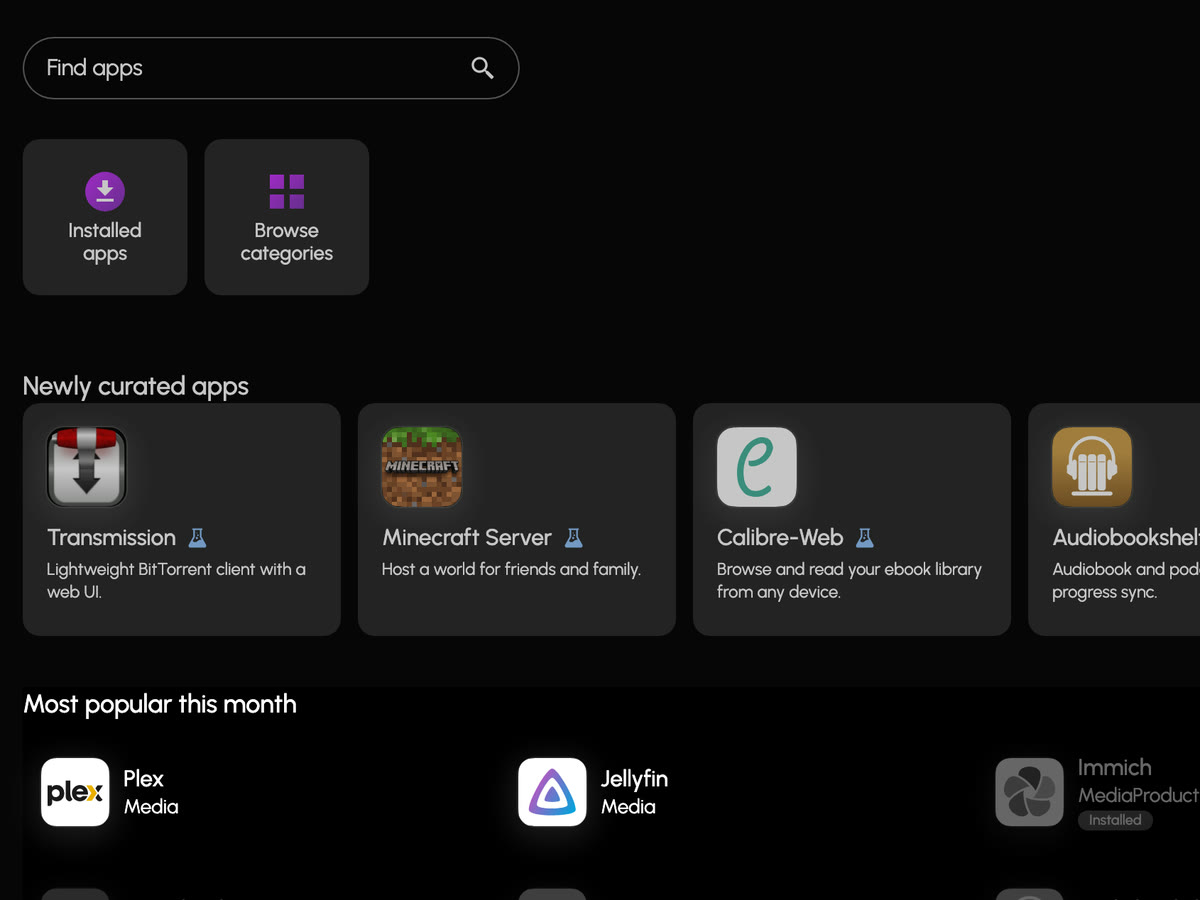
Task: Open the Browse categories tile
Action: point(287,217)
